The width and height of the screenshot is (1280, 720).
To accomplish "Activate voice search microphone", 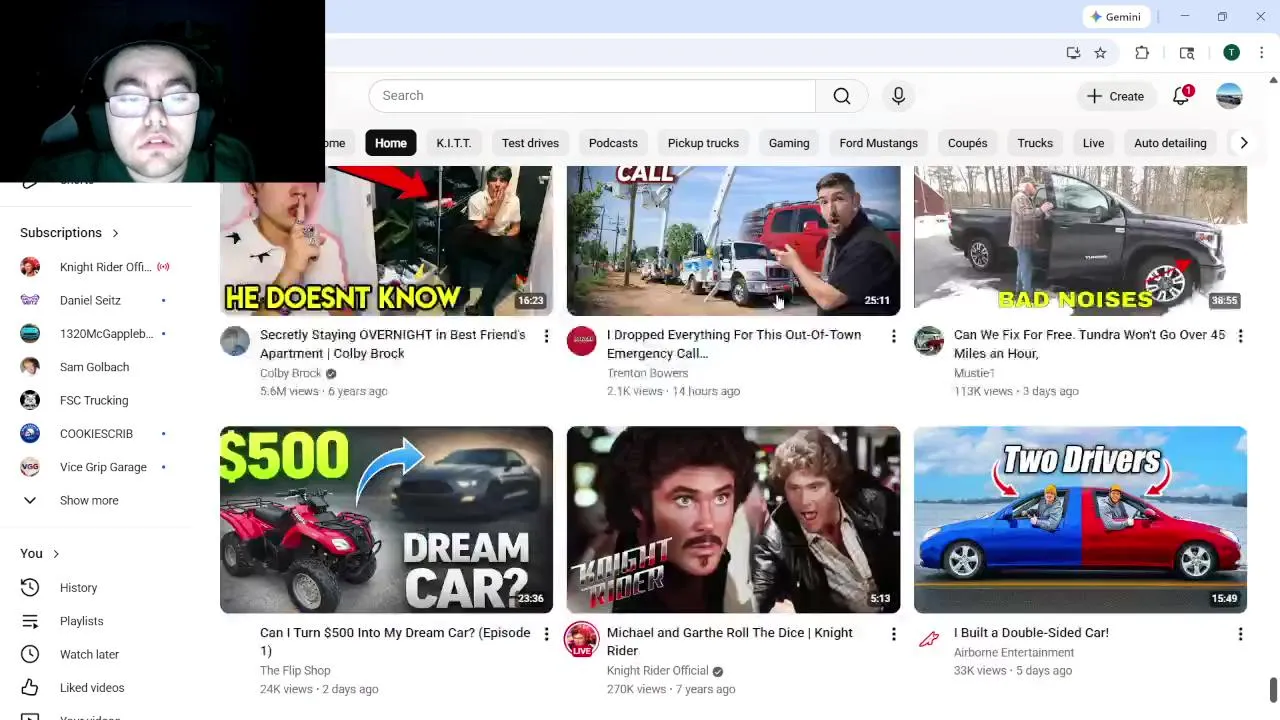I will (x=898, y=96).
